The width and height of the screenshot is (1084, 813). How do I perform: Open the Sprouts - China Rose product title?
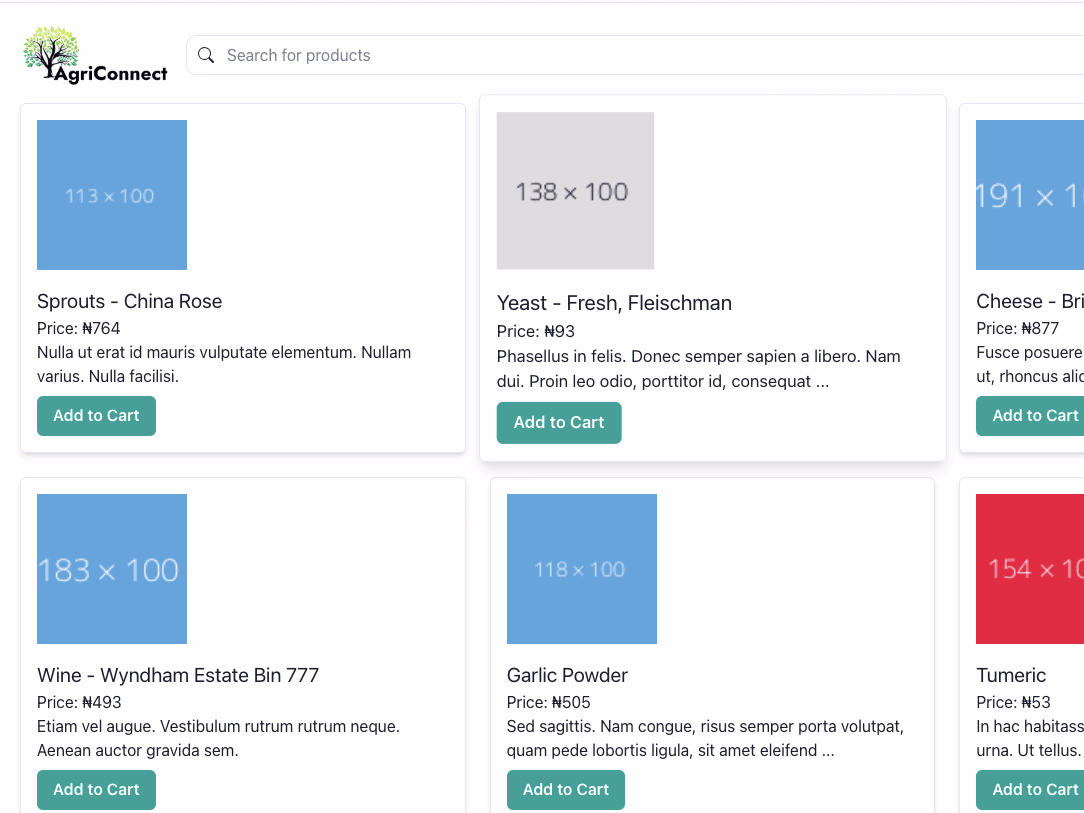129,301
